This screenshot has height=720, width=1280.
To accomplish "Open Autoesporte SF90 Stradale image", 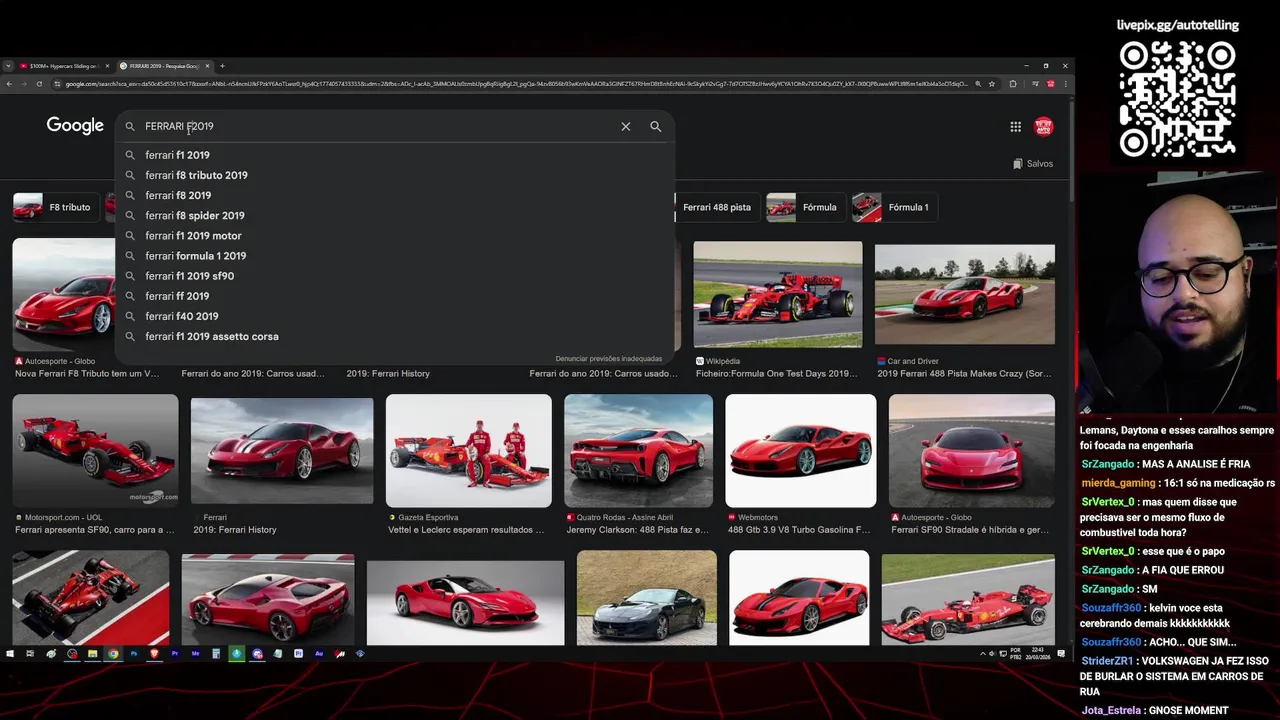I will (x=971, y=450).
